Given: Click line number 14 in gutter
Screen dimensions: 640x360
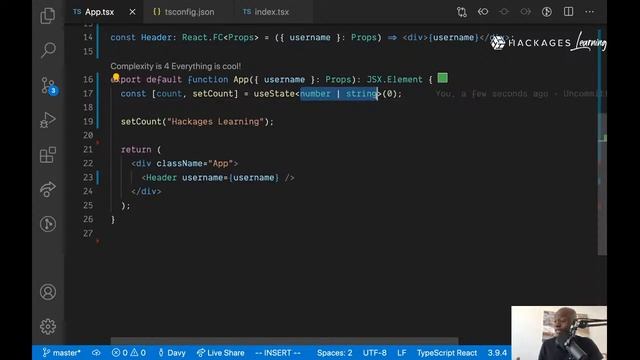Looking at the screenshot, I should pos(88,37).
